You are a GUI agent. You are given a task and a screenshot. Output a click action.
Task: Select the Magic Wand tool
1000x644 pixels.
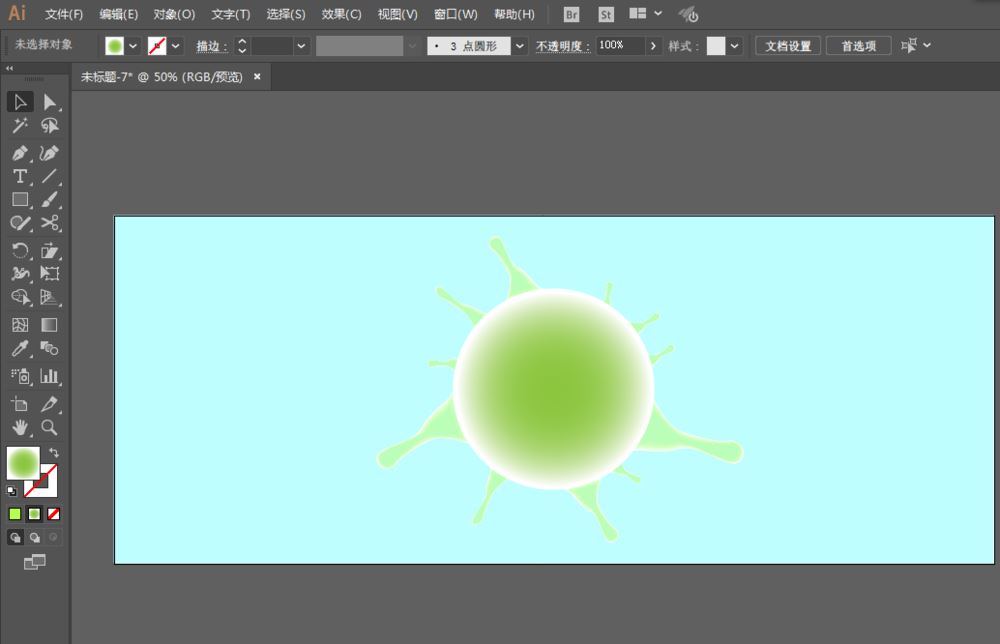point(19,126)
